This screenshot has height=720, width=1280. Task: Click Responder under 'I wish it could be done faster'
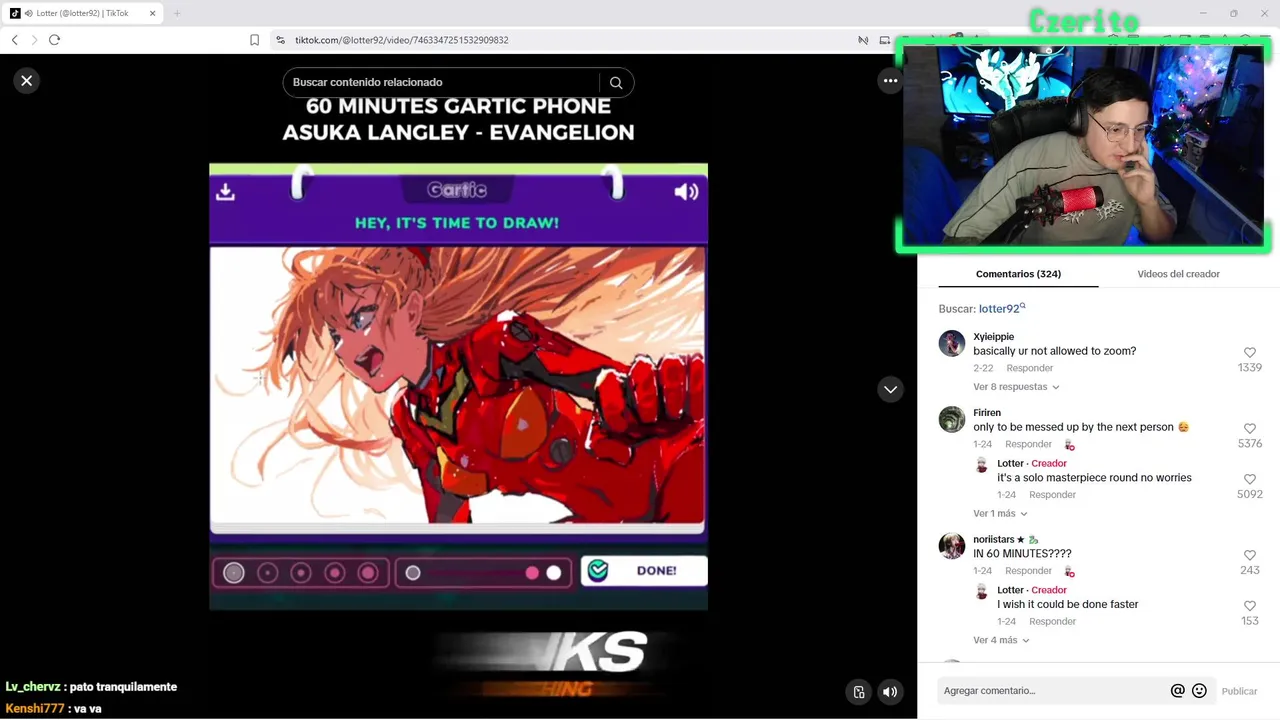tap(1052, 621)
